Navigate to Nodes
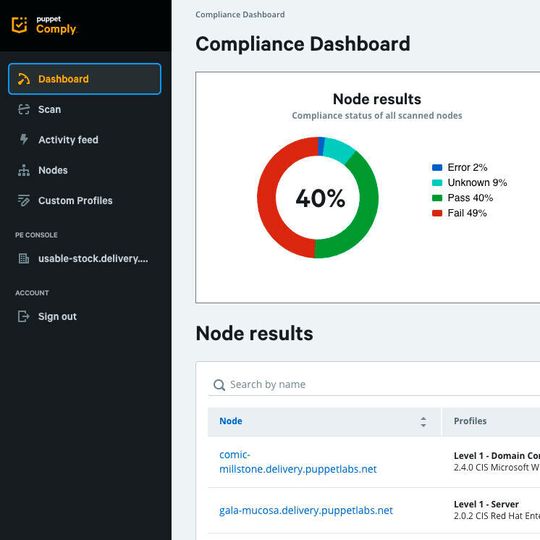The height and width of the screenshot is (540, 540). click(53, 170)
